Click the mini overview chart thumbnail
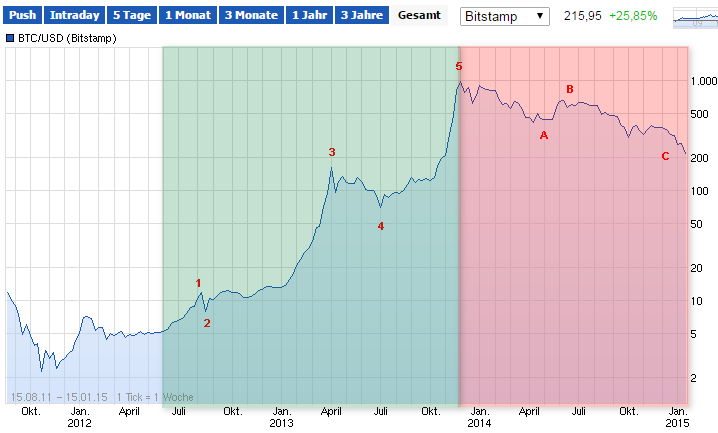 tap(695, 18)
